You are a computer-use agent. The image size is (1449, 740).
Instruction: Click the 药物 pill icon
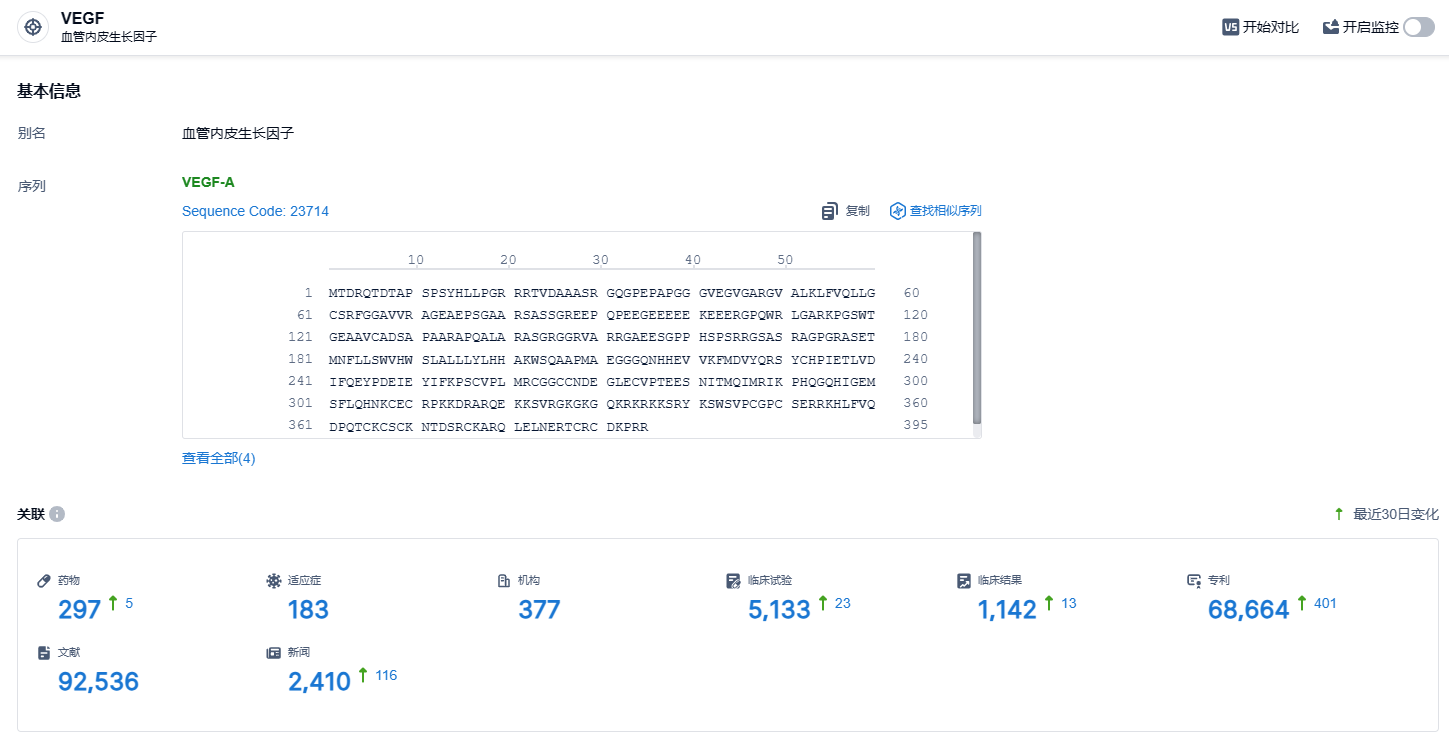pos(44,580)
